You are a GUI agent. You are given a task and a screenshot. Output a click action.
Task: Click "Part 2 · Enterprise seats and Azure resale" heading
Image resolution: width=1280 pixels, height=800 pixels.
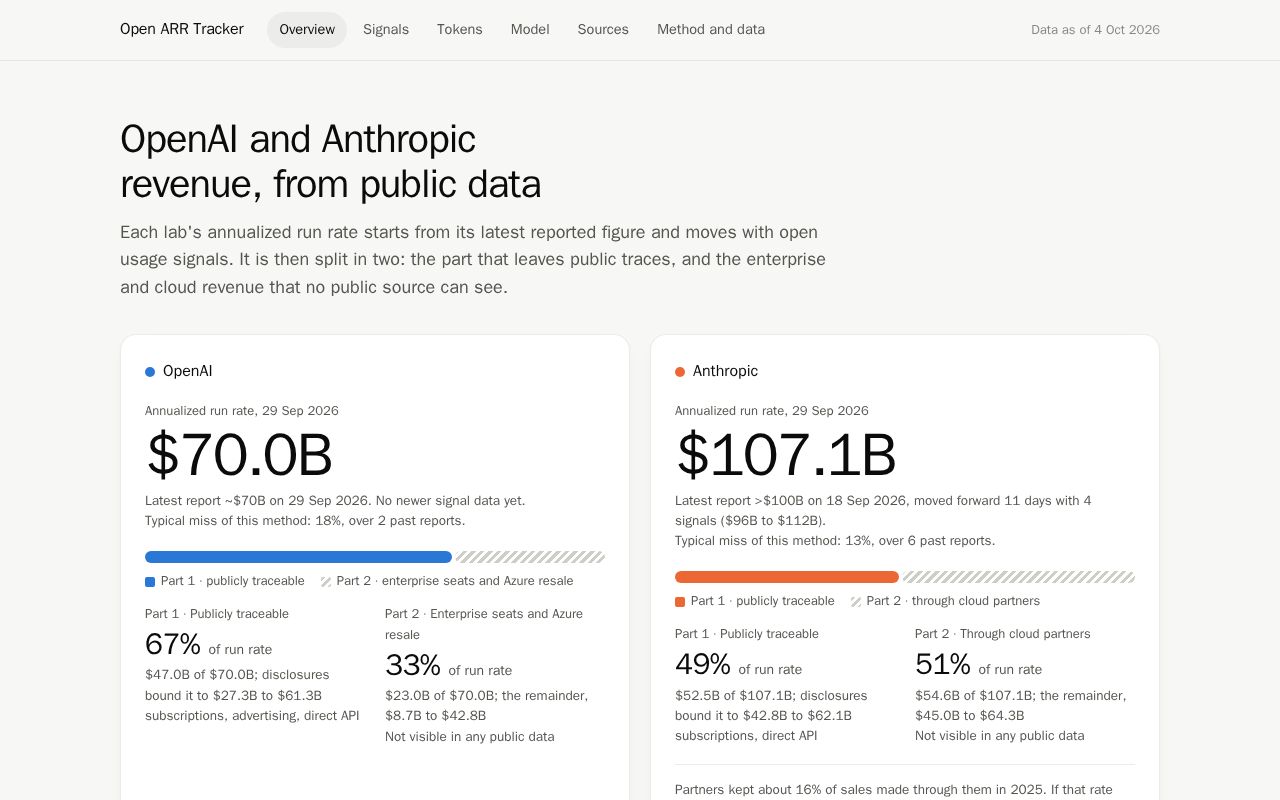pyautogui.click(x=484, y=624)
